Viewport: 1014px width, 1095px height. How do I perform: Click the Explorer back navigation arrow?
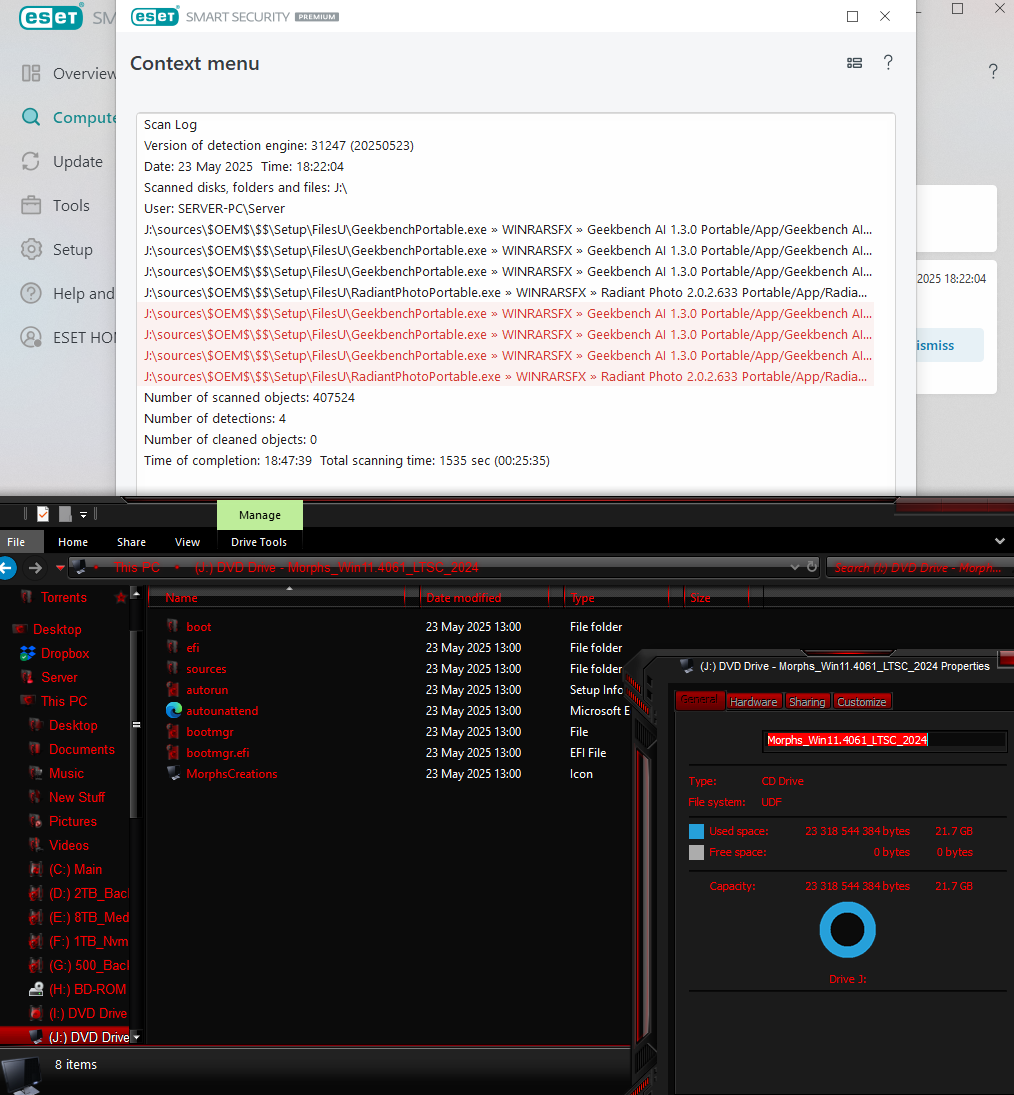click(x=8, y=568)
